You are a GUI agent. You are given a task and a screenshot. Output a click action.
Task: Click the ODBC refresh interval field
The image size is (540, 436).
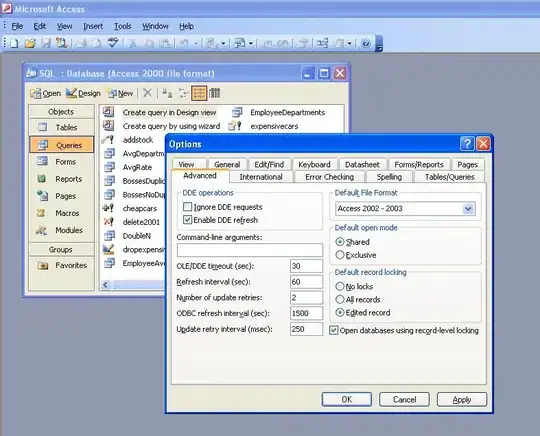coord(306,313)
